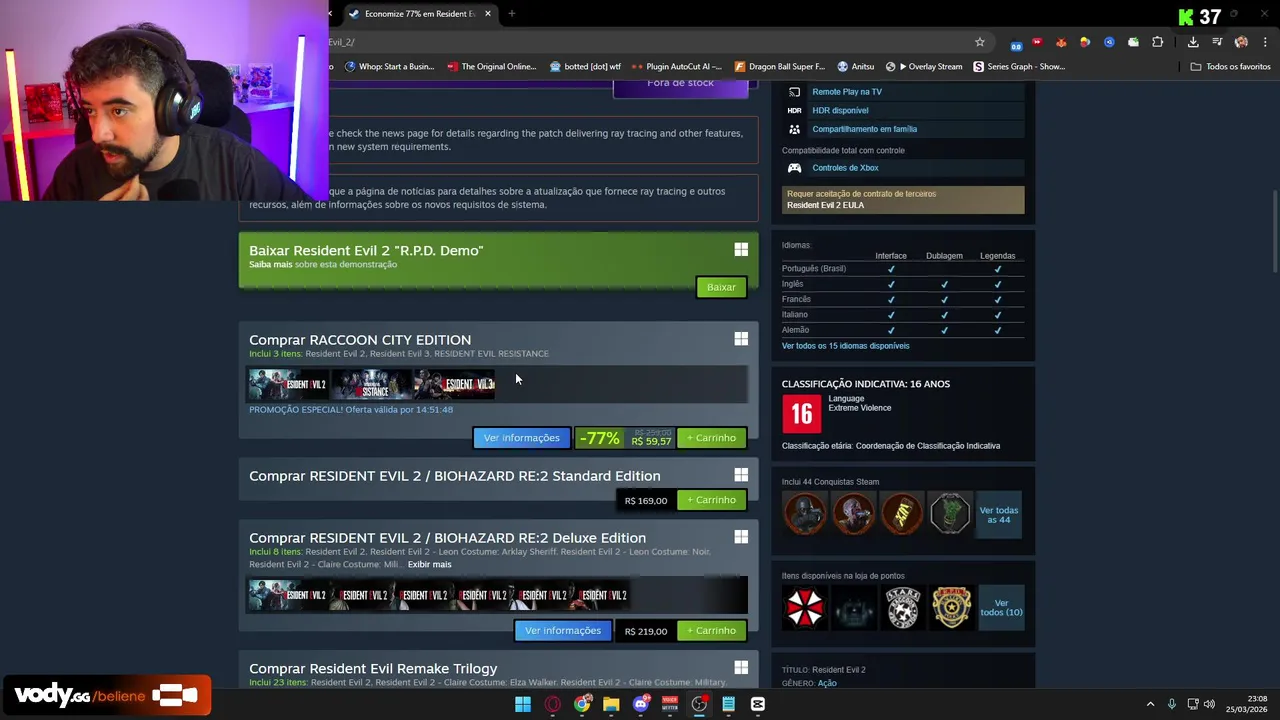This screenshot has height=720, width=1280.
Task: Open the Chrome extensions puzzle menu
Action: tap(1158, 42)
